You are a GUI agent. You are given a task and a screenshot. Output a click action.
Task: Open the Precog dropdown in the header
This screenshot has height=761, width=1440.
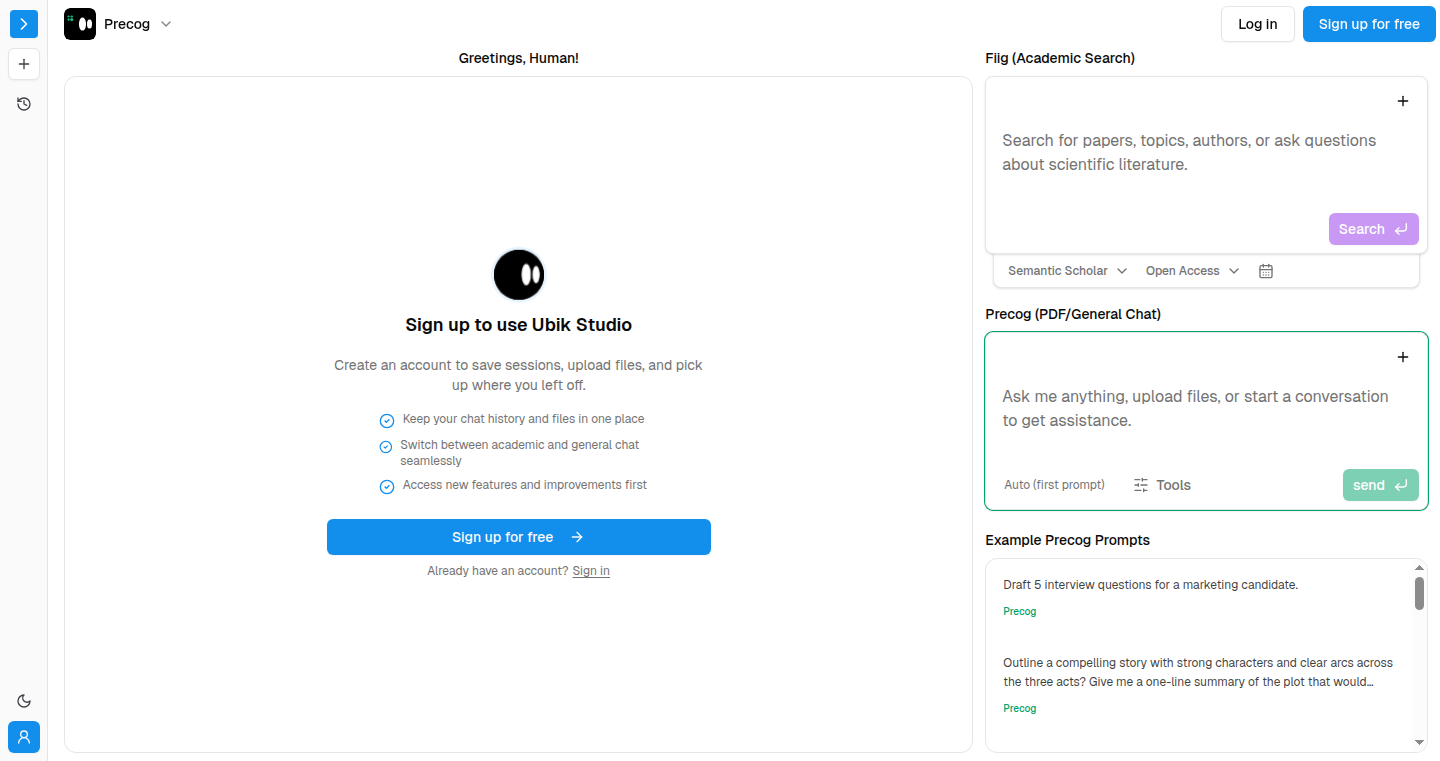coord(138,24)
